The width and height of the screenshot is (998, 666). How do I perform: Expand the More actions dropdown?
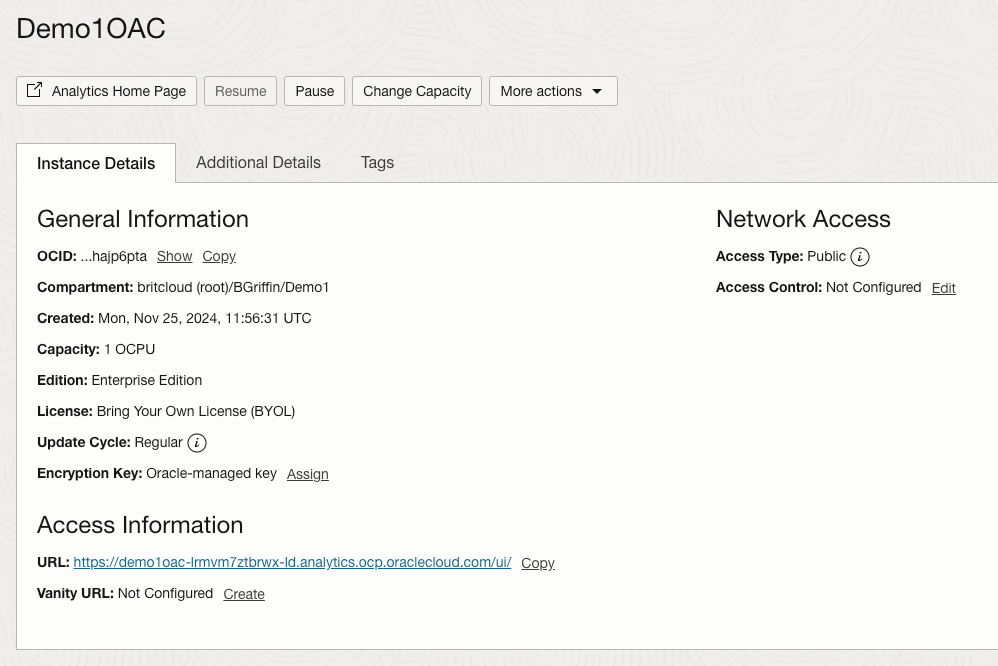point(552,91)
